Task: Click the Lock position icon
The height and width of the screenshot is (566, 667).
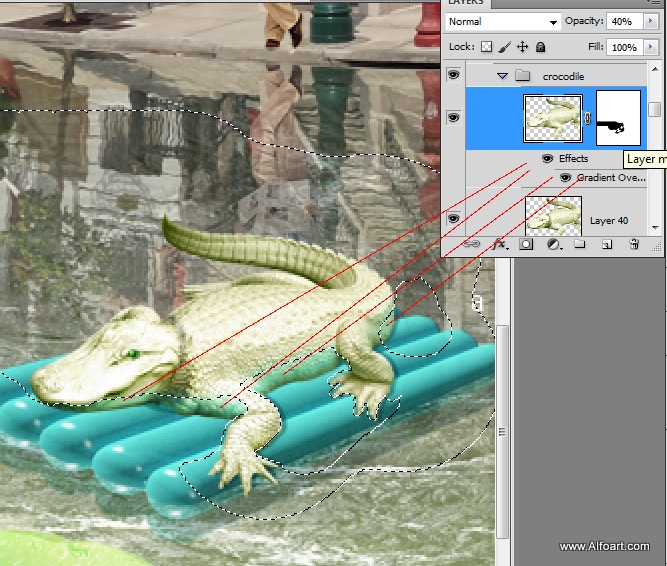Action: tap(523, 47)
